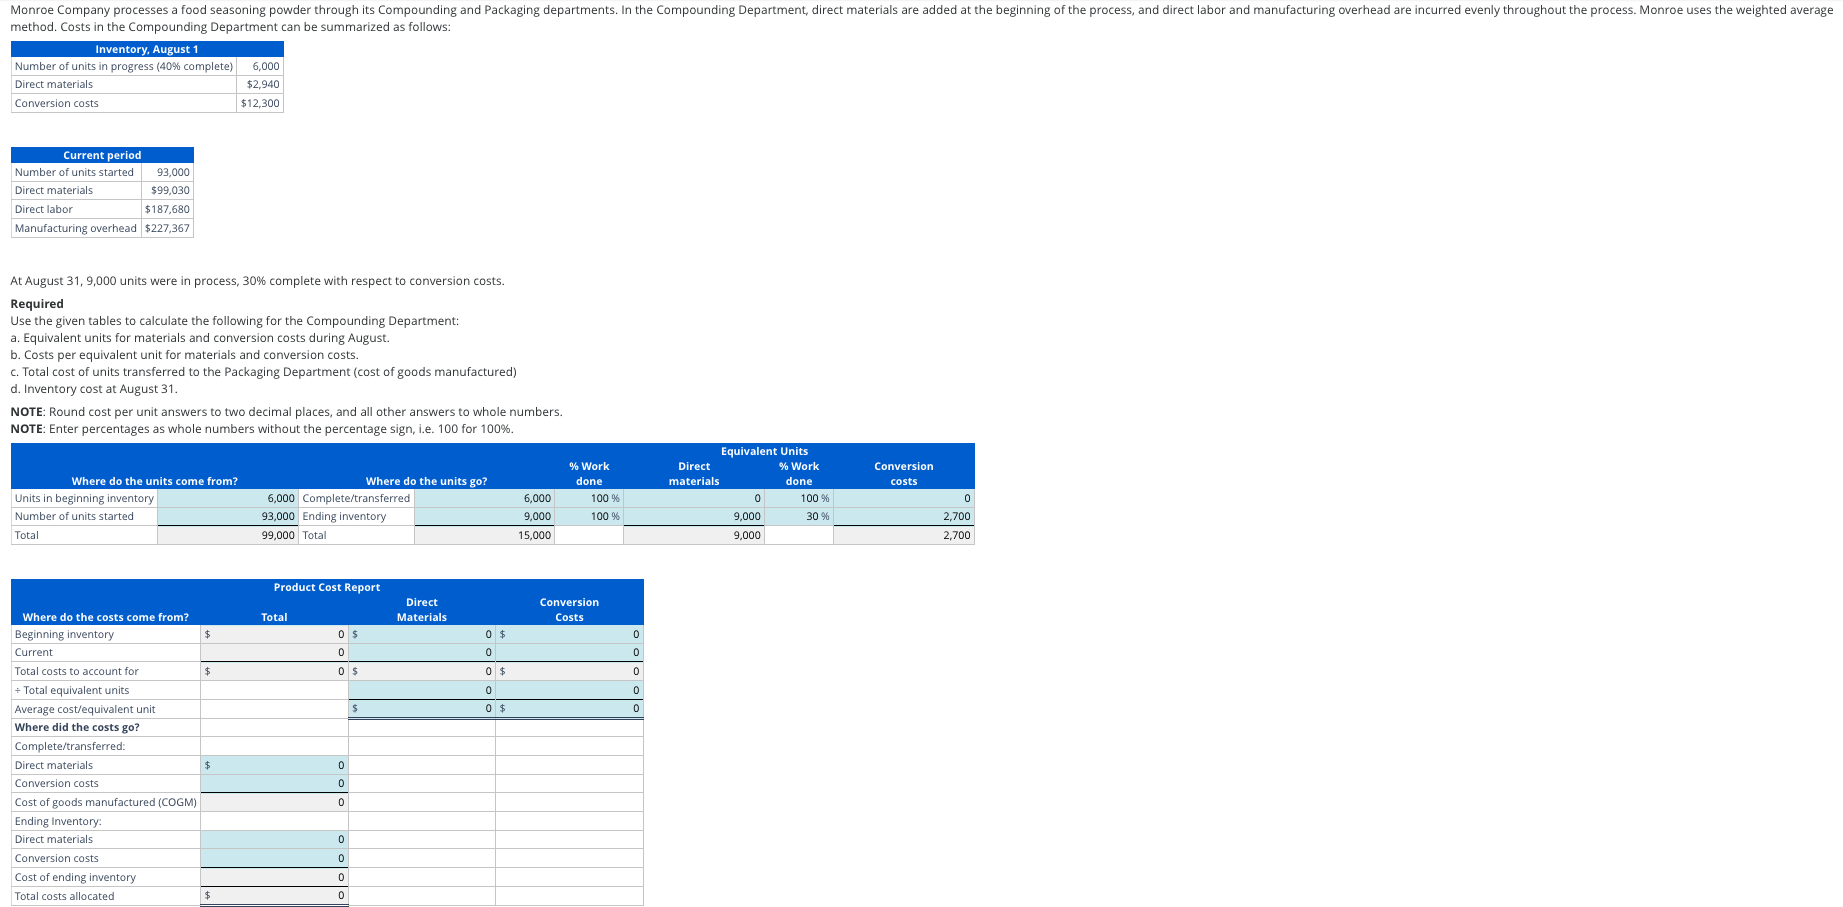Screen dimensions: 1843x907
Task: Click Complete/transferred % Work done showing 100
Action: pos(590,498)
